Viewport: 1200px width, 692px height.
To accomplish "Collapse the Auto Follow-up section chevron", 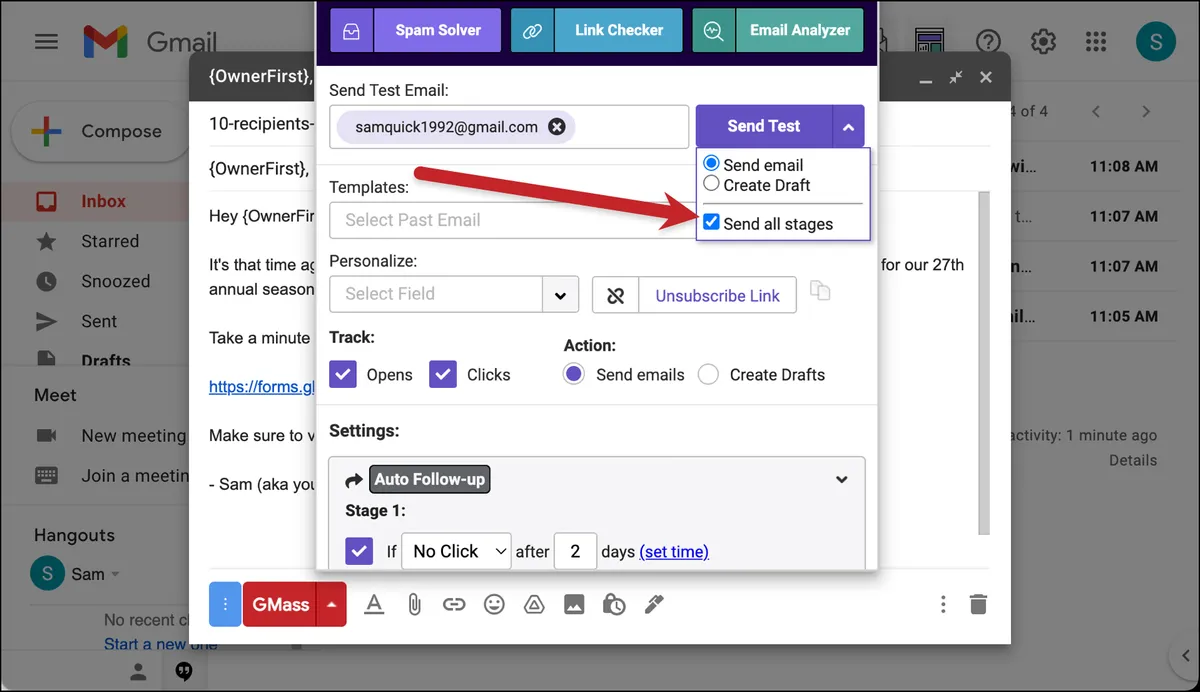I will [x=842, y=479].
